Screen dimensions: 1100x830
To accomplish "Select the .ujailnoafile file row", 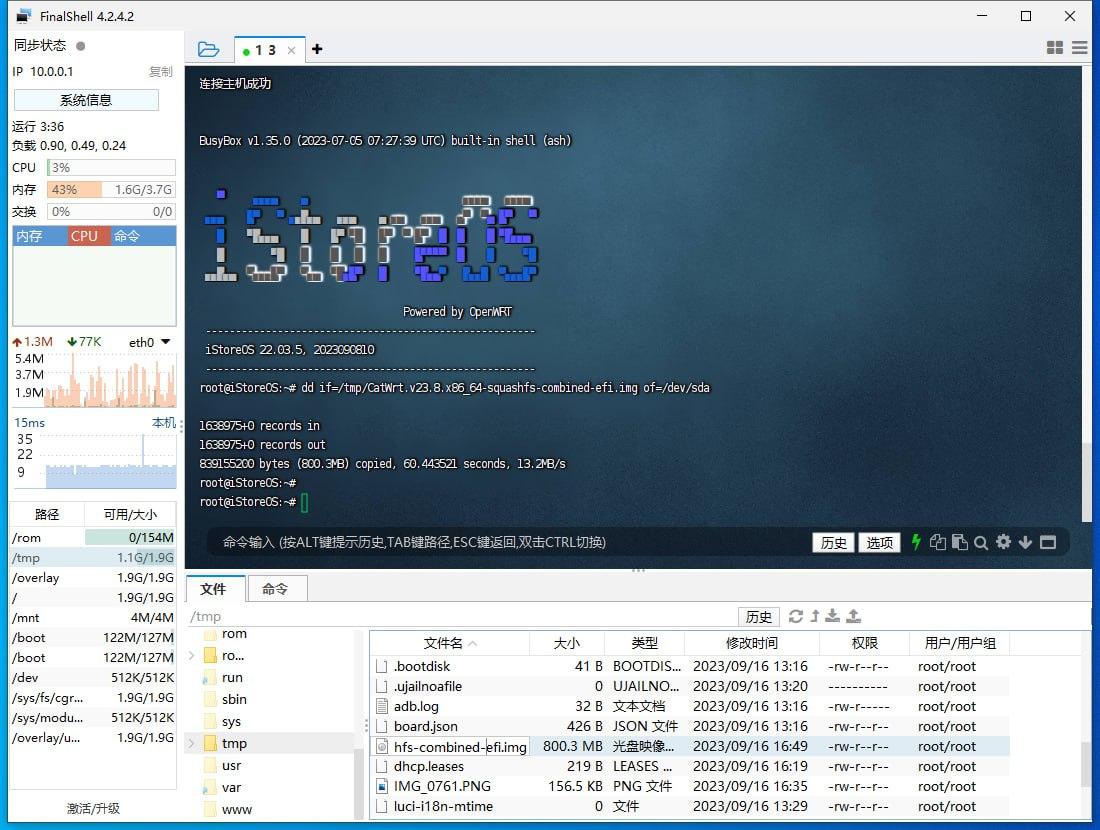I will 690,686.
